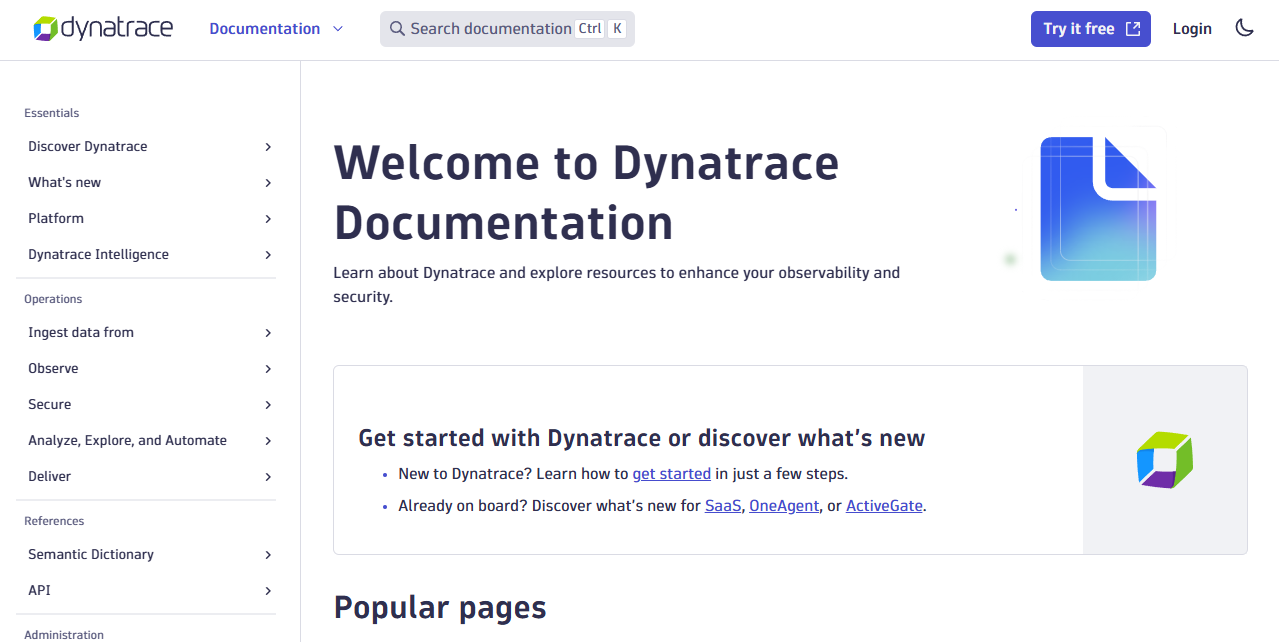Open the OneAgent what's new link
The width and height of the screenshot is (1279, 642).
click(x=785, y=506)
